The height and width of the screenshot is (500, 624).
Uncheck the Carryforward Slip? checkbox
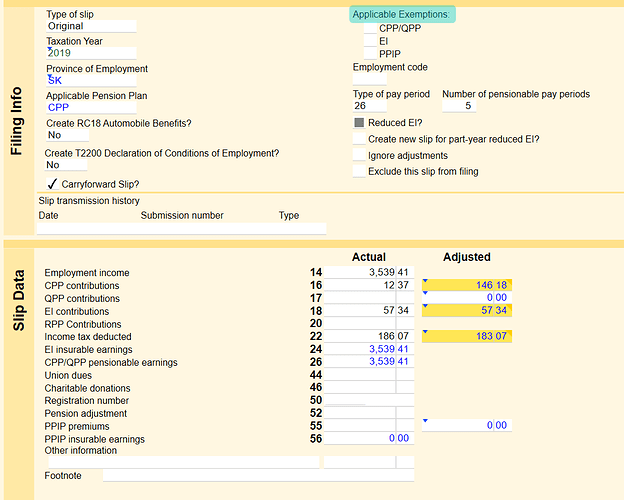tap(52, 184)
